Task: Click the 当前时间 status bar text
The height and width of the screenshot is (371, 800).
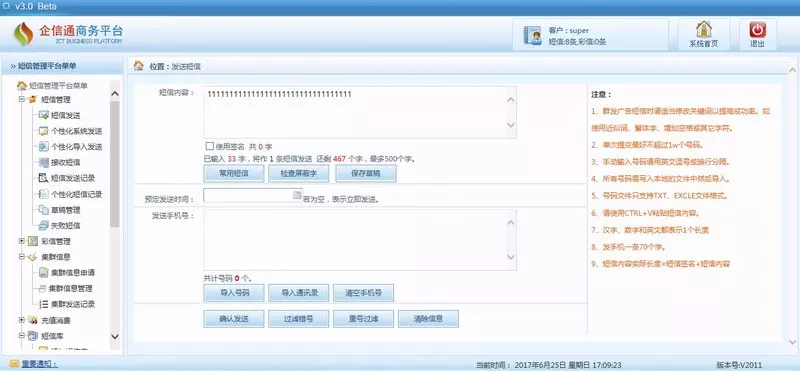Action: (x=548, y=365)
